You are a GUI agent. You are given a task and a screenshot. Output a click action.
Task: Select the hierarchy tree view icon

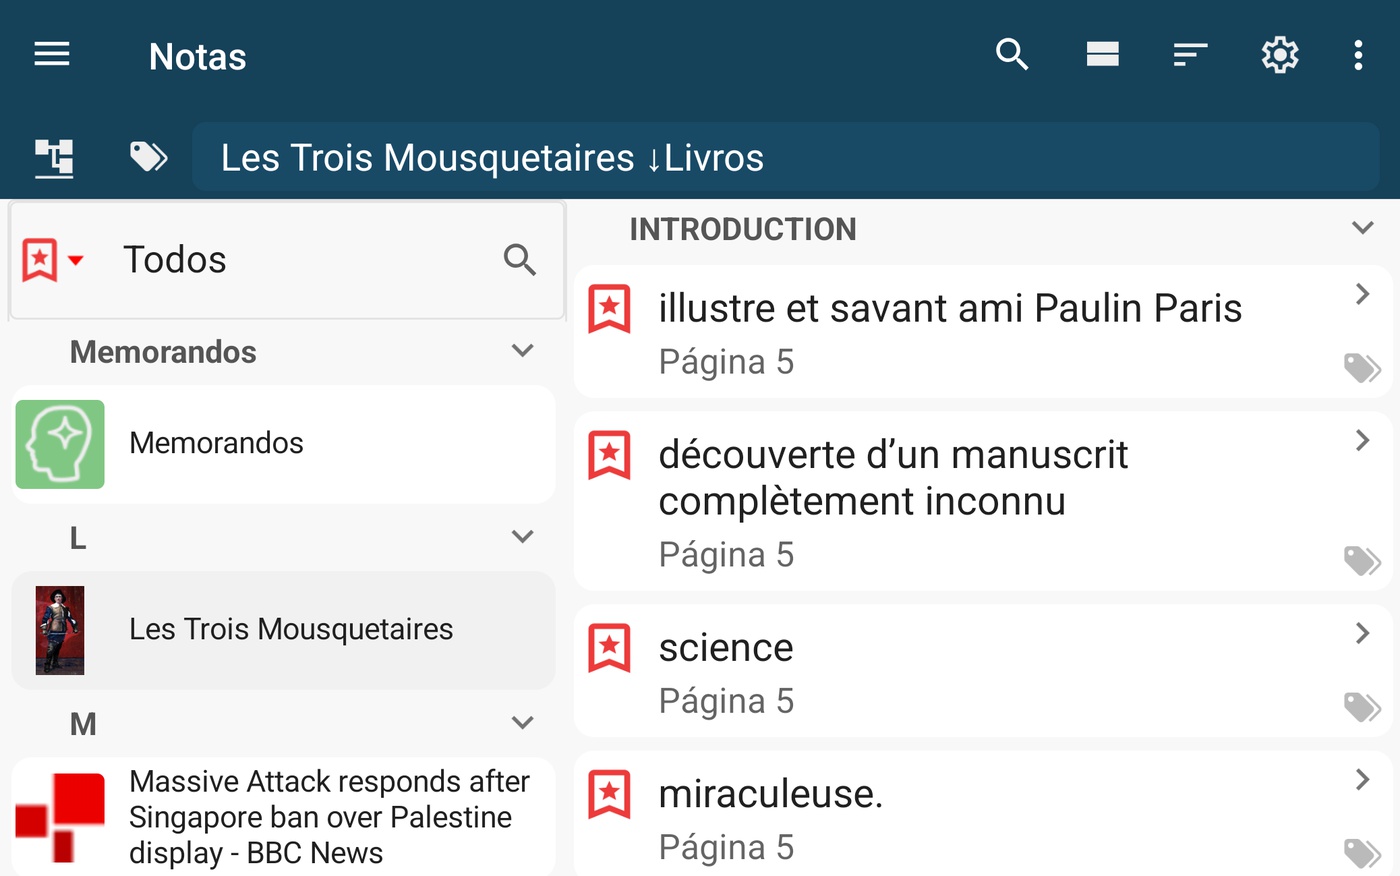[x=54, y=158]
